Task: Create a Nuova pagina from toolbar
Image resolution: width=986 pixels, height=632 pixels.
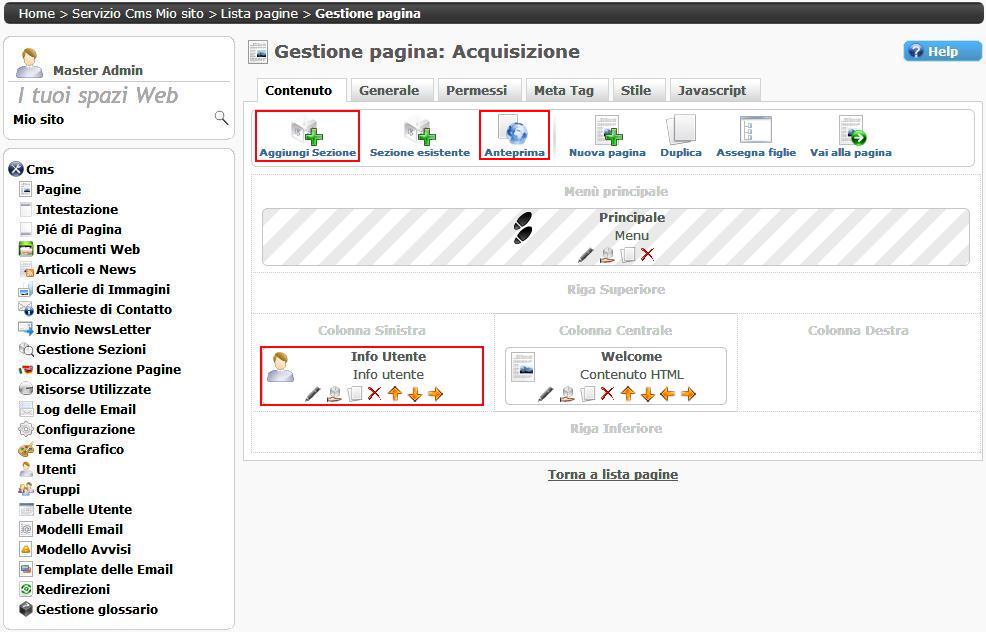Action: (x=607, y=135)
